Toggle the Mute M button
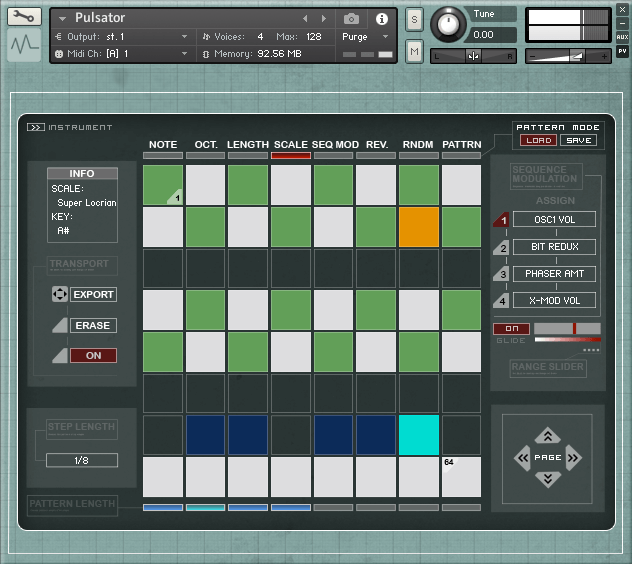The image size is (632, 564). pyautogui.click(x=414, y=51)
